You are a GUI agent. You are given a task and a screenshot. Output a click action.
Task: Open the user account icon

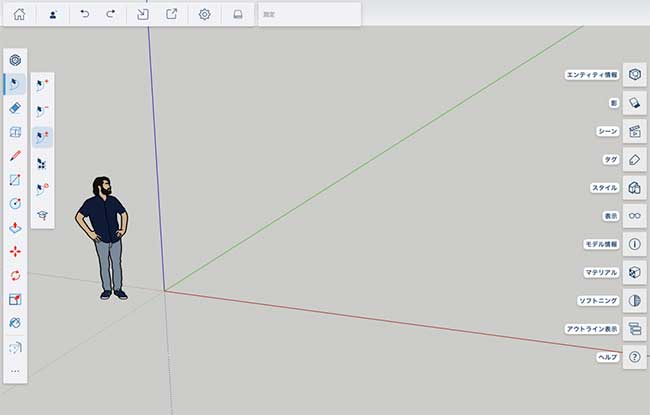(53, 15)
